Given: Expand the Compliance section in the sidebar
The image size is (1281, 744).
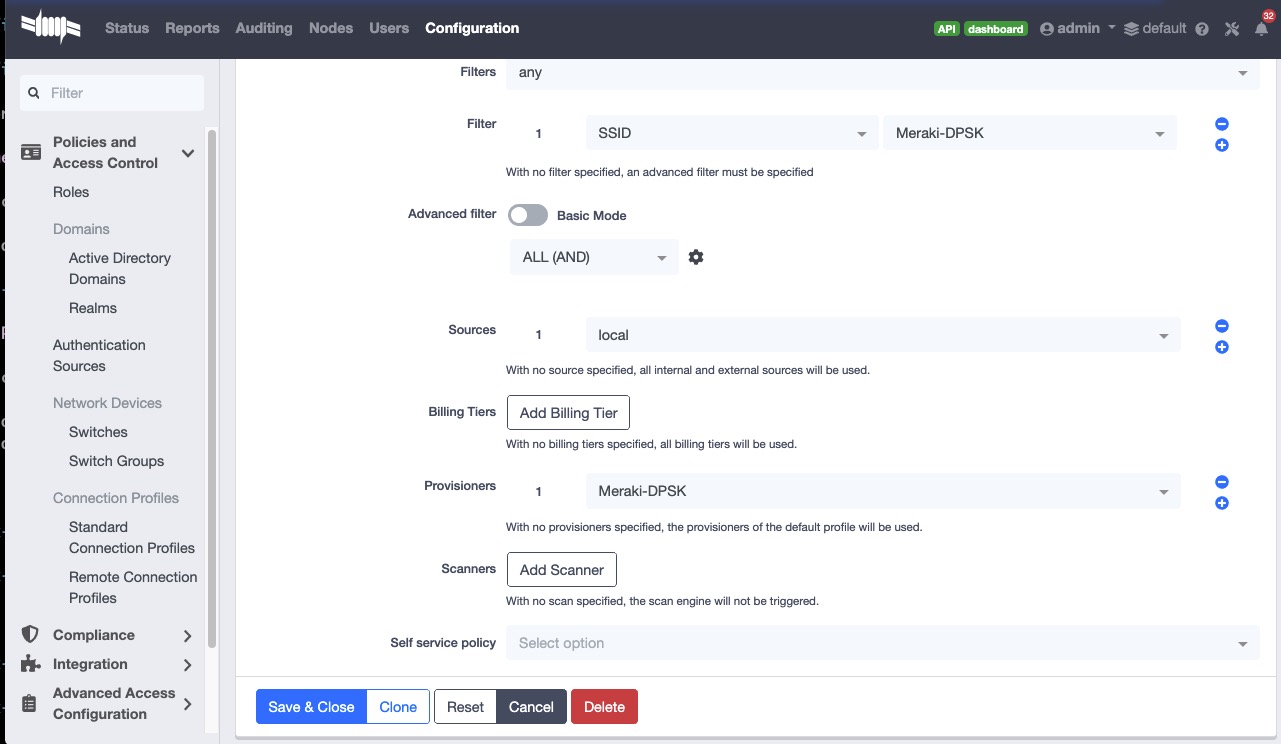Looking at the screenshot, I should pyautogui.click(x=93, y=635).
